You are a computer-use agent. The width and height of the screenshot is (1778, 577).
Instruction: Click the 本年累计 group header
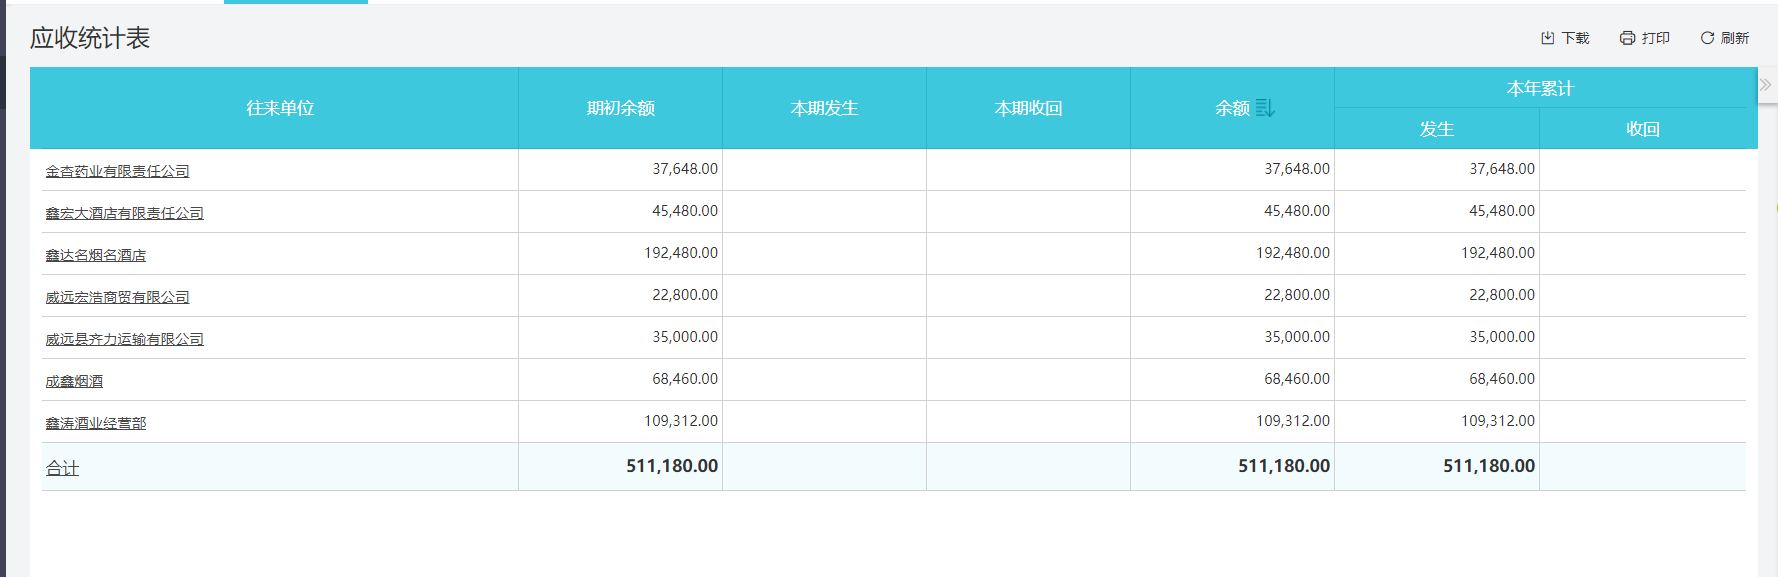1540,88
